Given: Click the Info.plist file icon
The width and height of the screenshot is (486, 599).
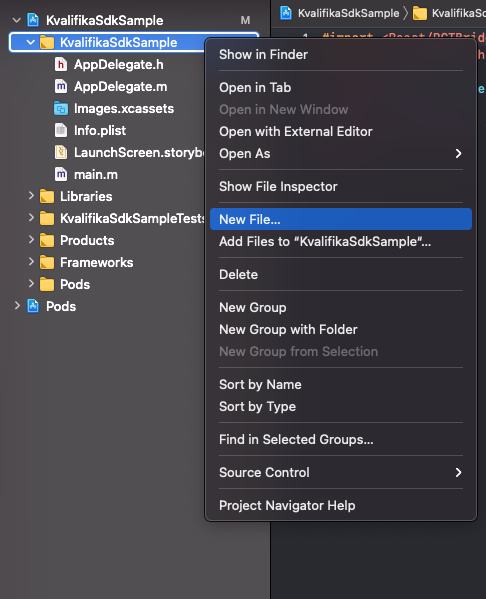Looking at the screenshot, I should tap(61, 131).
